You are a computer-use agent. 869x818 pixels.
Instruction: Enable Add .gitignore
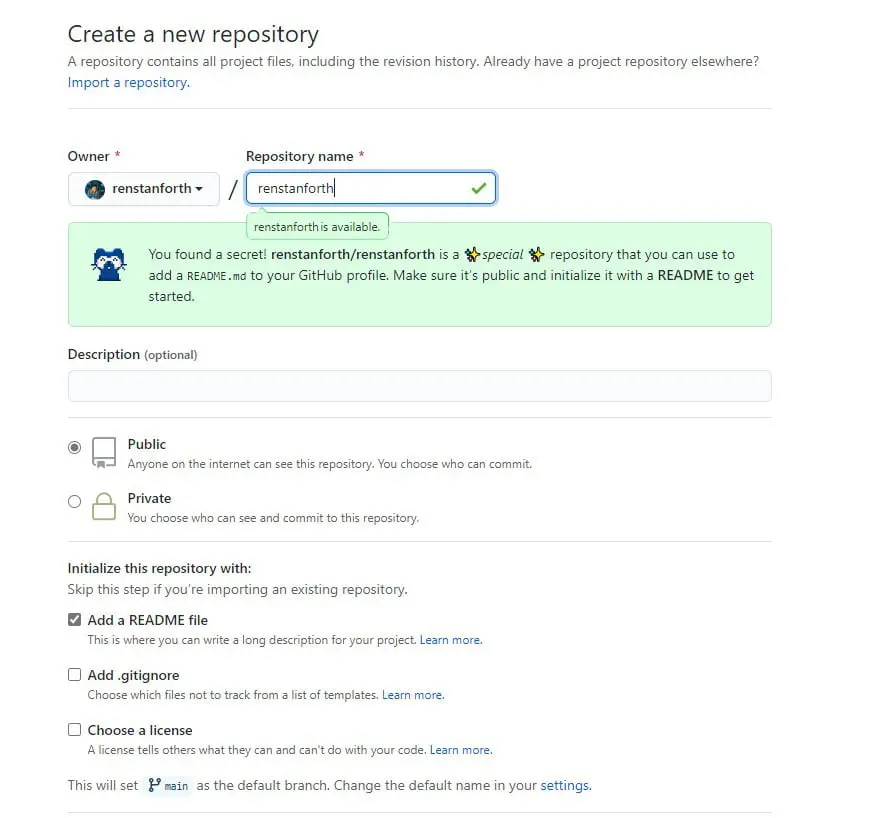click(74, 674)
